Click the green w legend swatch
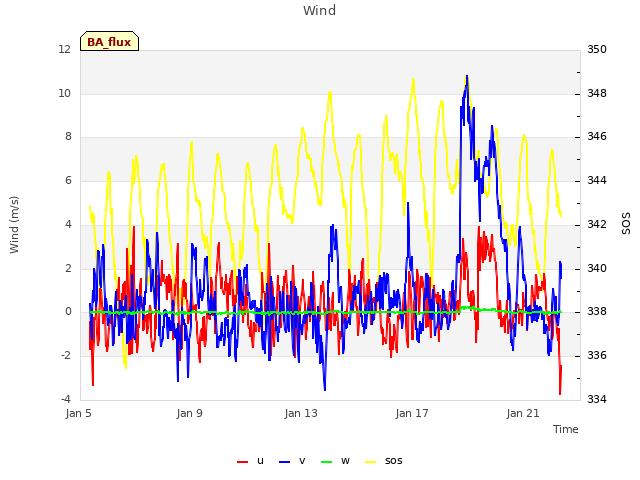 tap(327, 462)
